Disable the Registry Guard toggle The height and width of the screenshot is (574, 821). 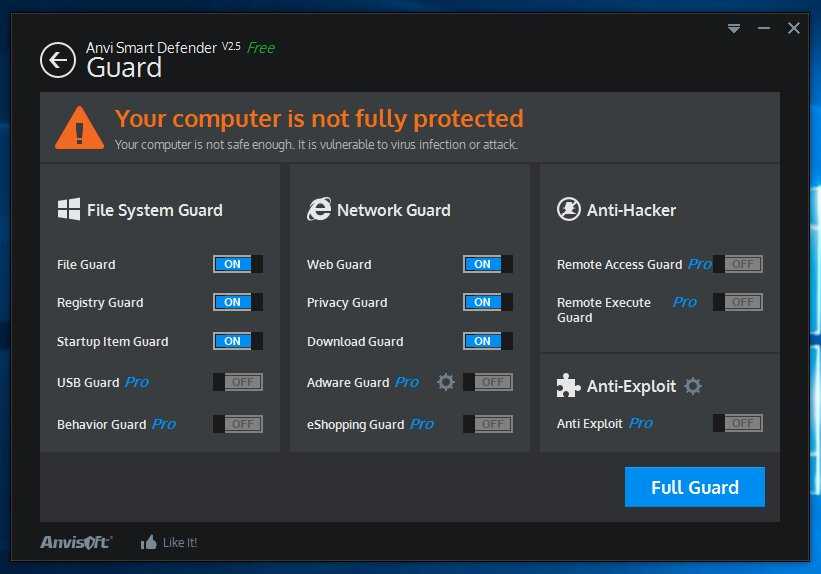[238, 302]
